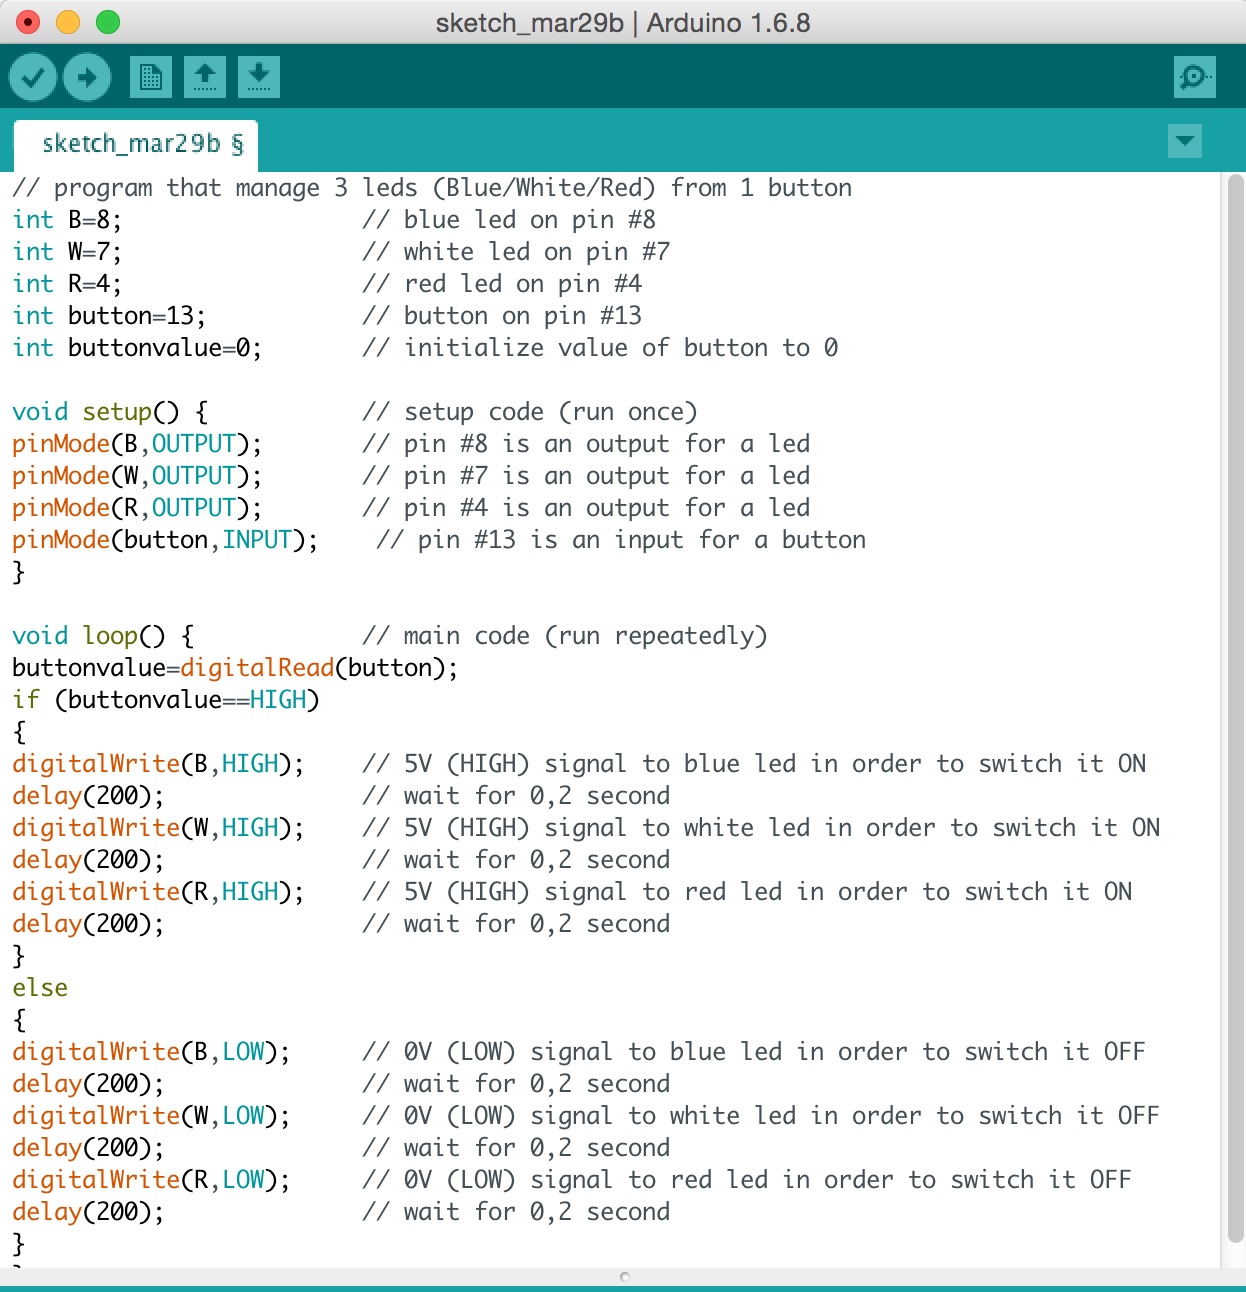This screenshot has height=1292, width=1246.
Task: Click the Verify sketch checkmark icon
Action: [x=33, y=77]
